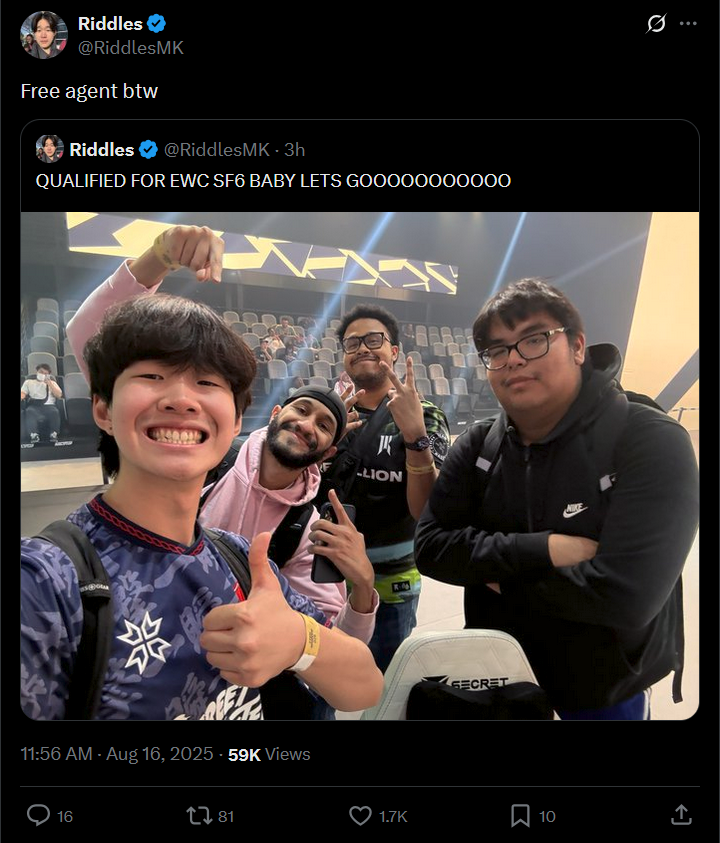720x843 pixels.
Task: Click the Riddles display name in header
Action: pos(110,24)
